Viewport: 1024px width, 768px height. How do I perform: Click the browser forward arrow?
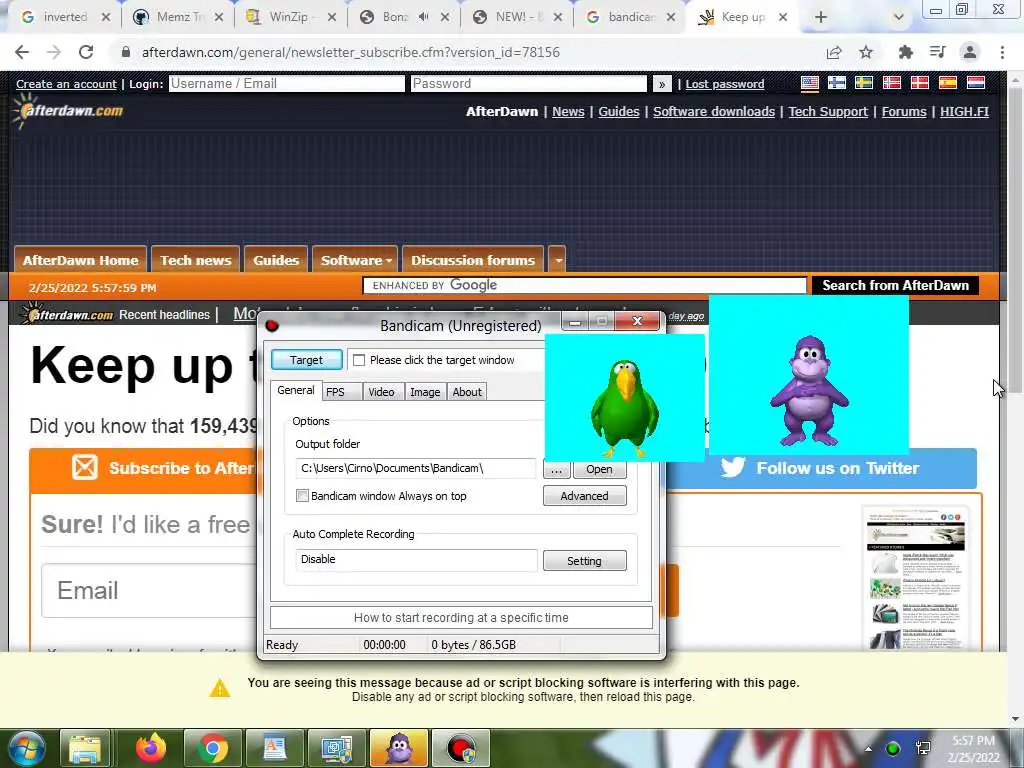(x=54, y=52)
